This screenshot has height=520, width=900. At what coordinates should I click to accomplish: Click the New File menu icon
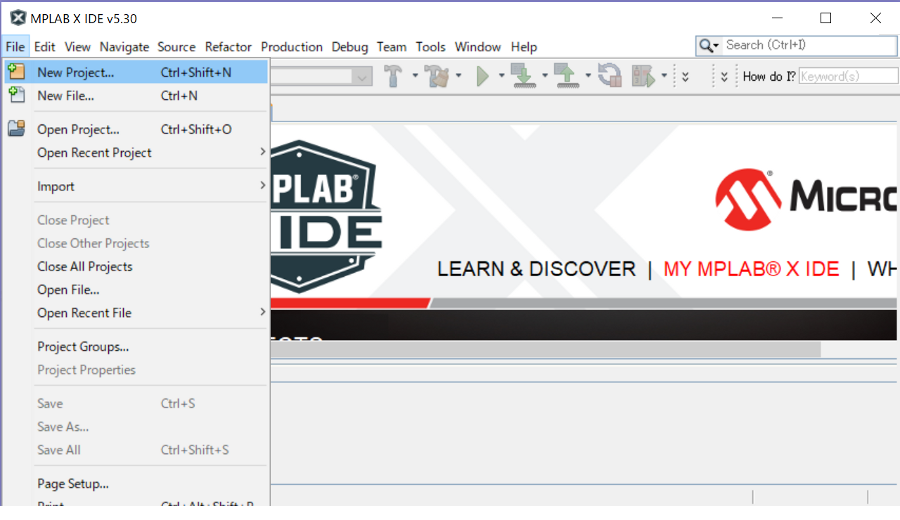click(x=16, y=96)
